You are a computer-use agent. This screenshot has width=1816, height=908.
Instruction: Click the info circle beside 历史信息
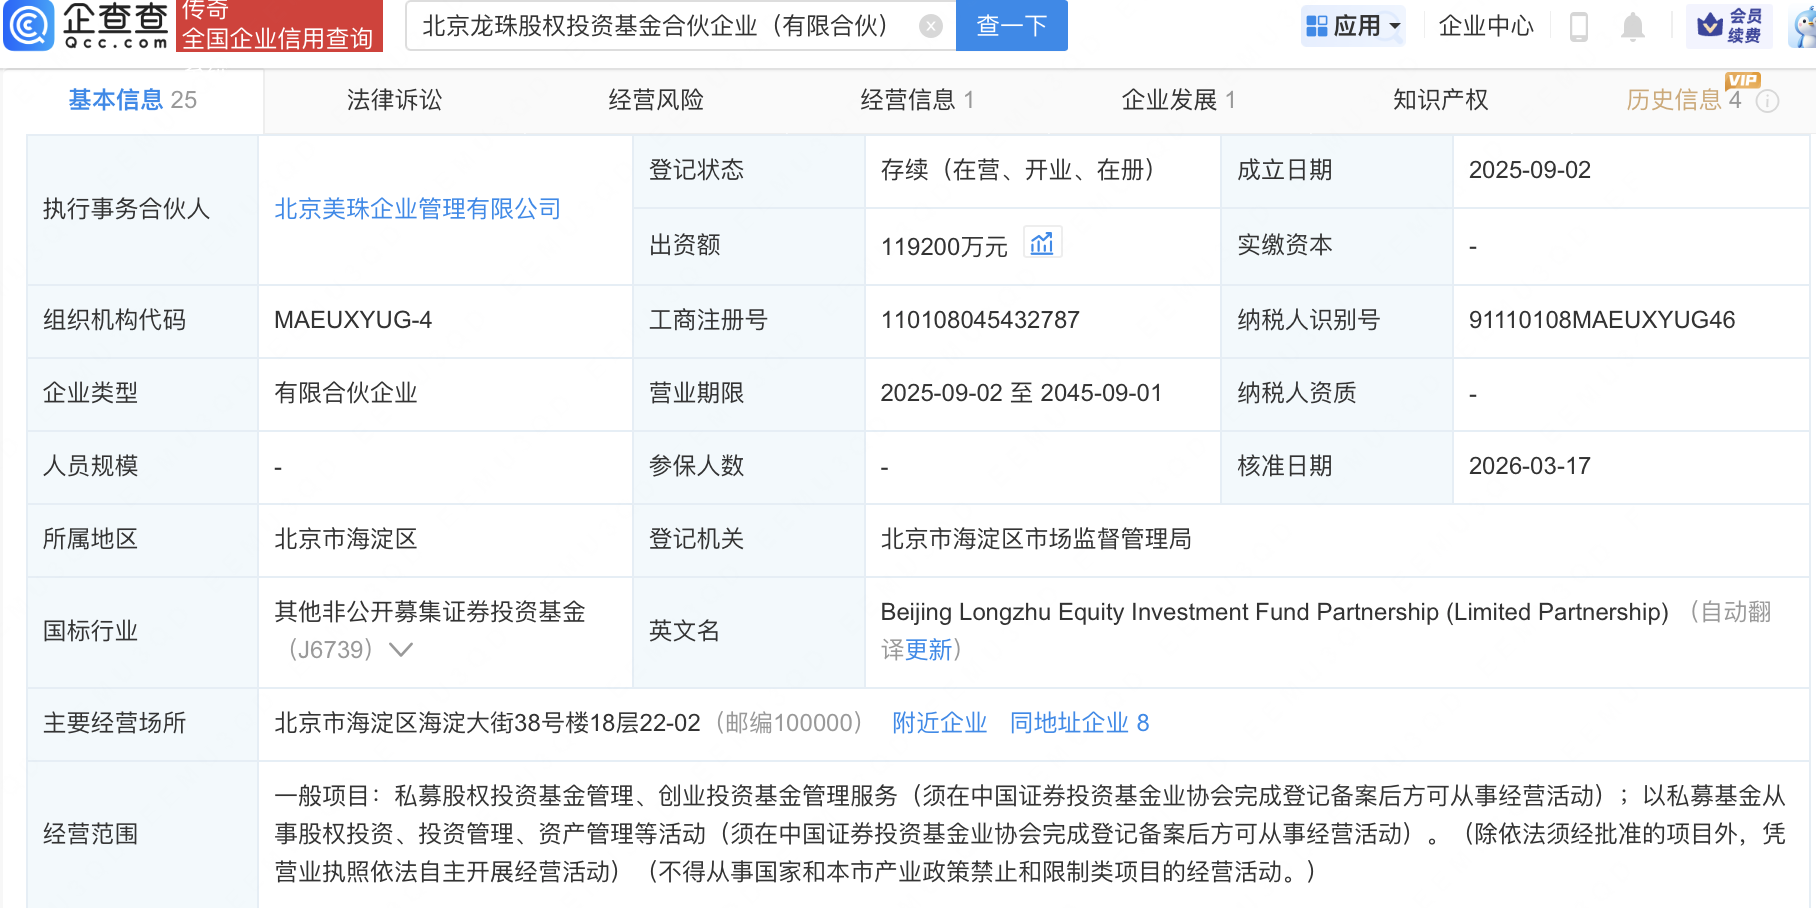coord(1768,101)
